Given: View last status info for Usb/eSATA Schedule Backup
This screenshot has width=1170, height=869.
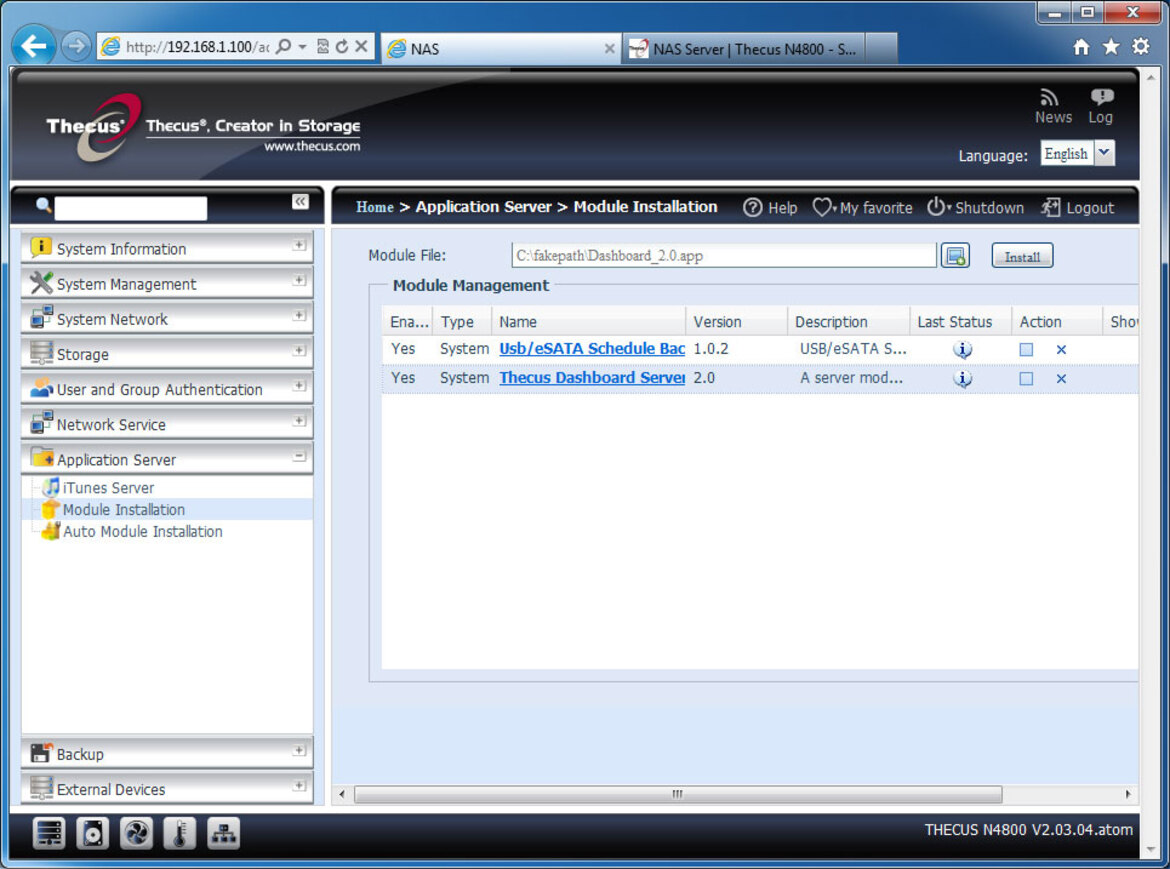Looking at the screenshot, I should (963, 349).
